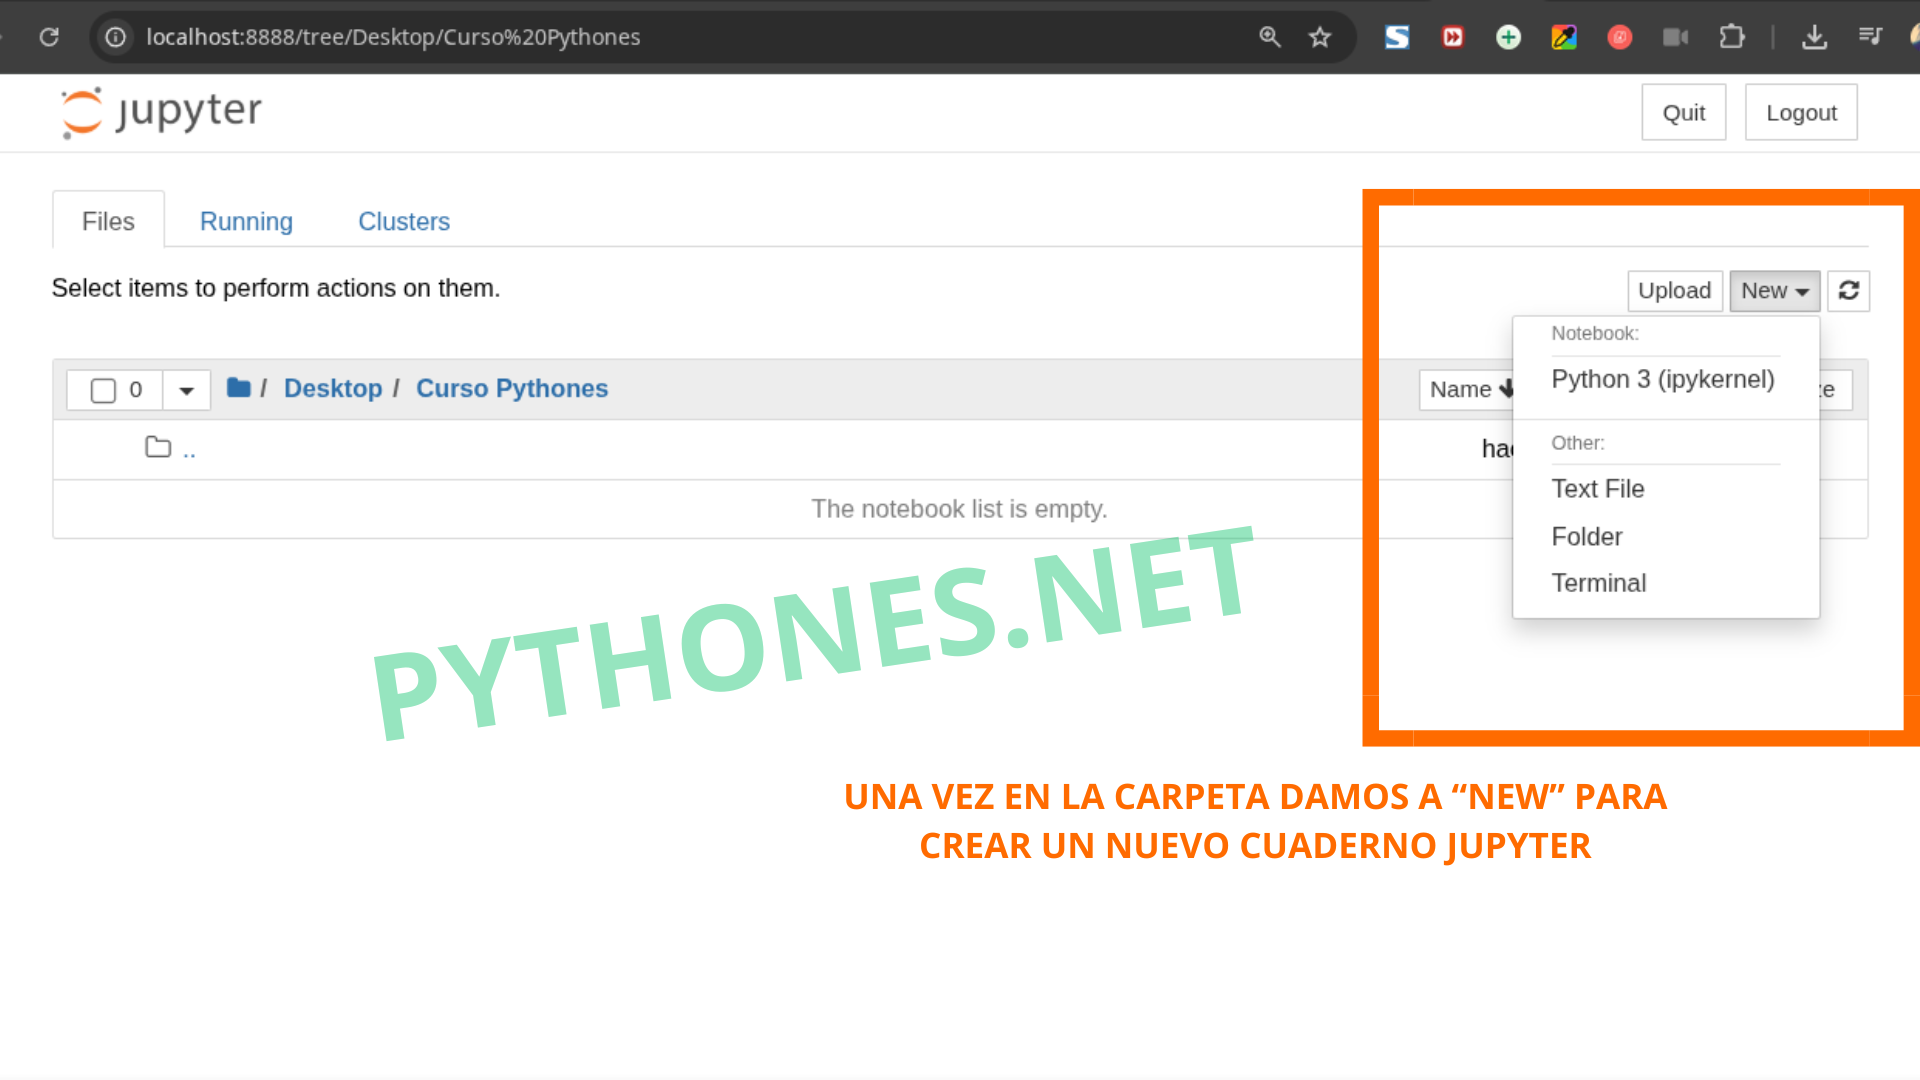Bookmark the page with the star icon

1319,37
